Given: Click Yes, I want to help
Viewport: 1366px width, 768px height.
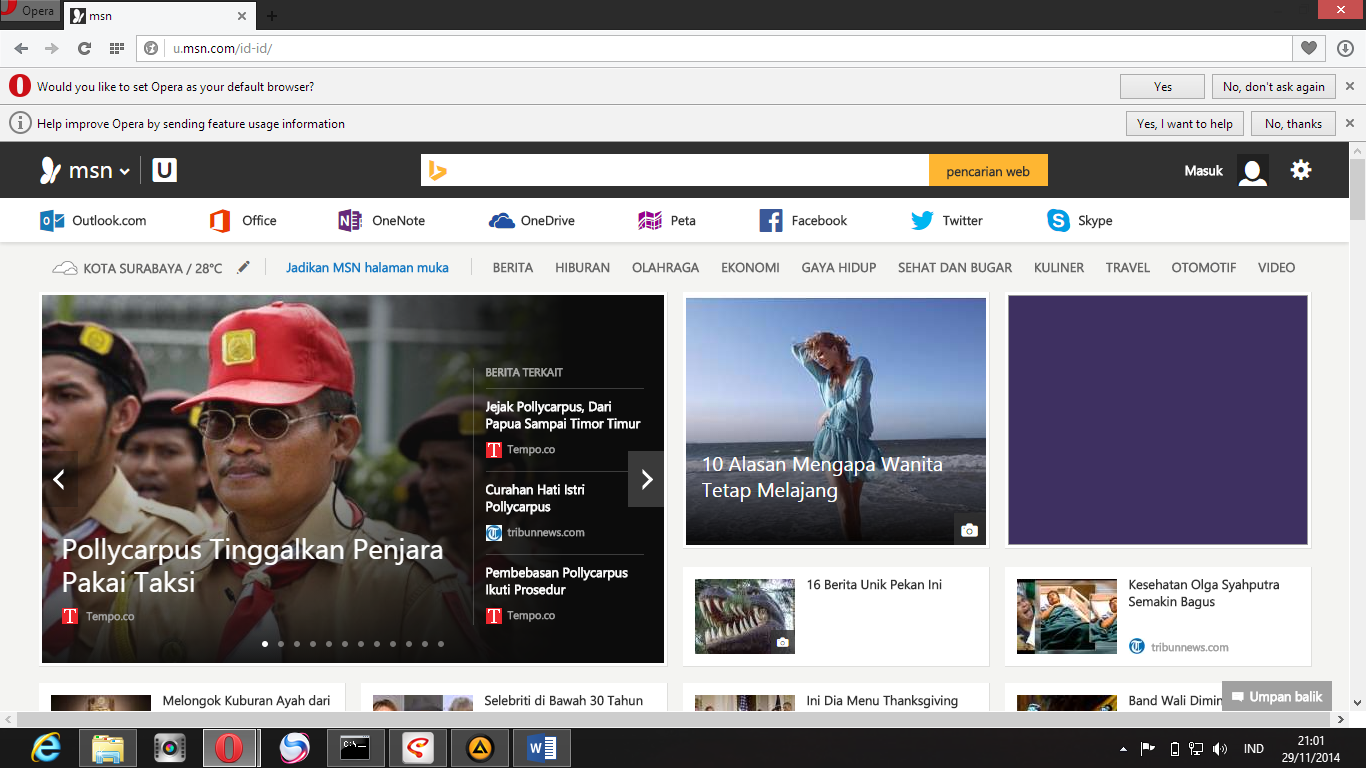Looking at the screenshot, I should pos(1185,124).
